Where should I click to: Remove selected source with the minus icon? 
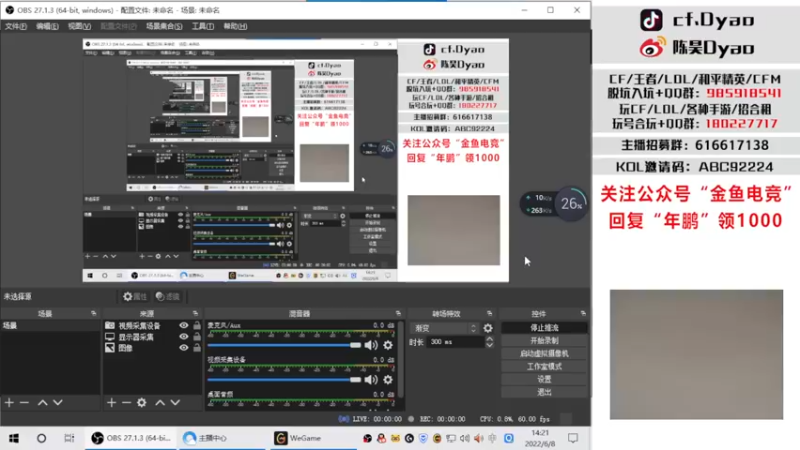point(126,403)
